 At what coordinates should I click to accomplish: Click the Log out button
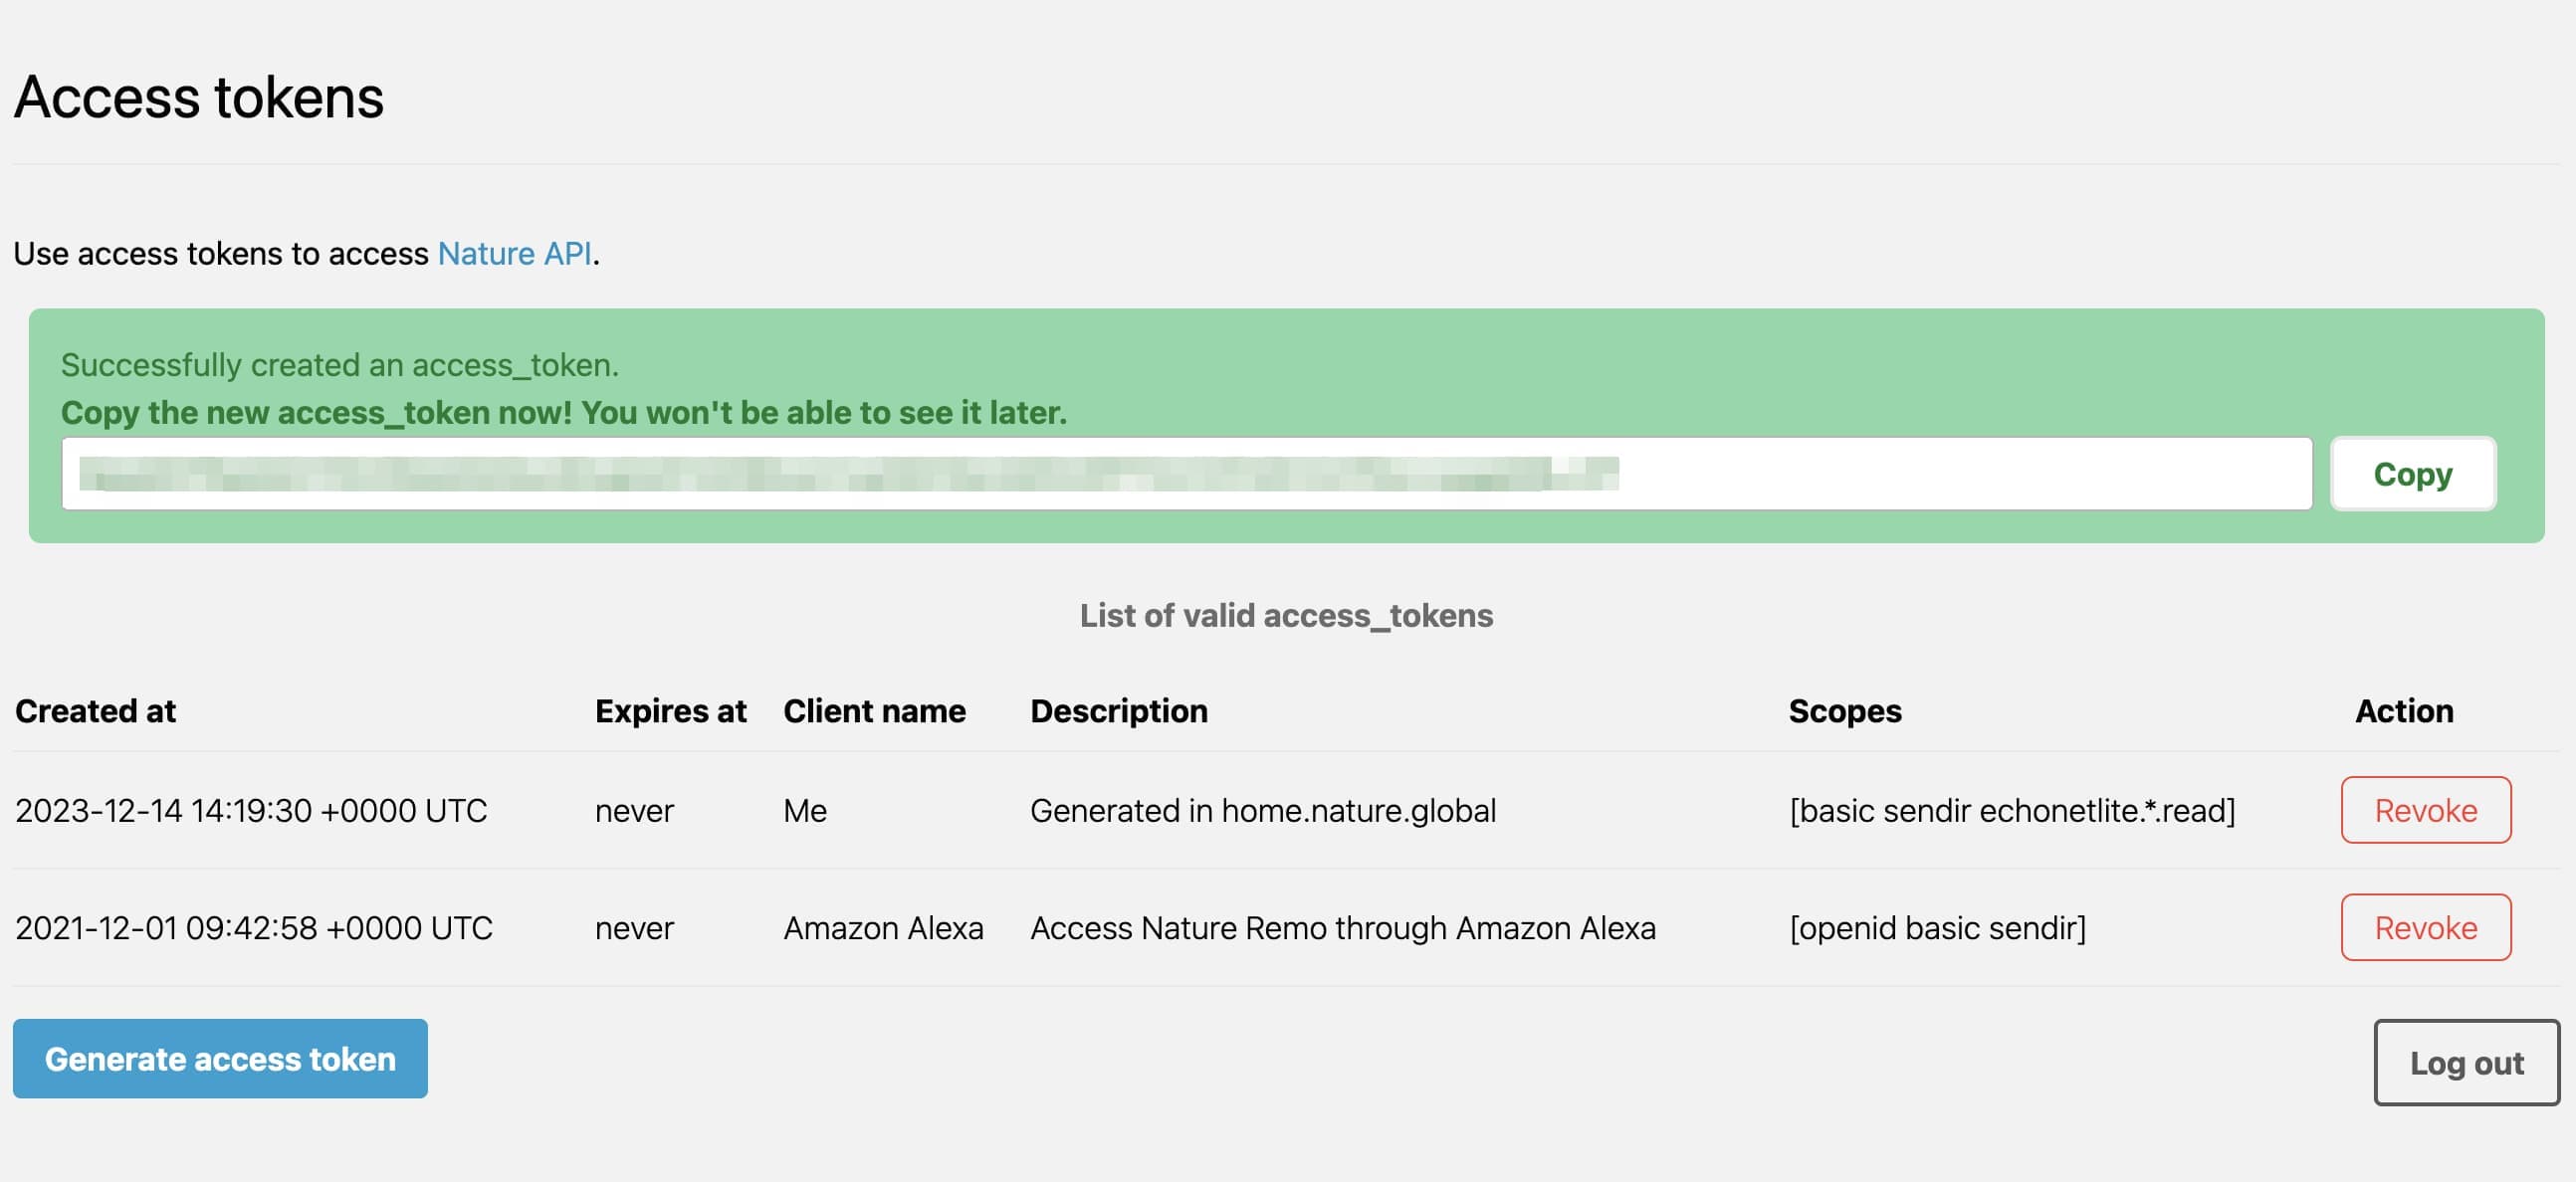point(2465,1062)
